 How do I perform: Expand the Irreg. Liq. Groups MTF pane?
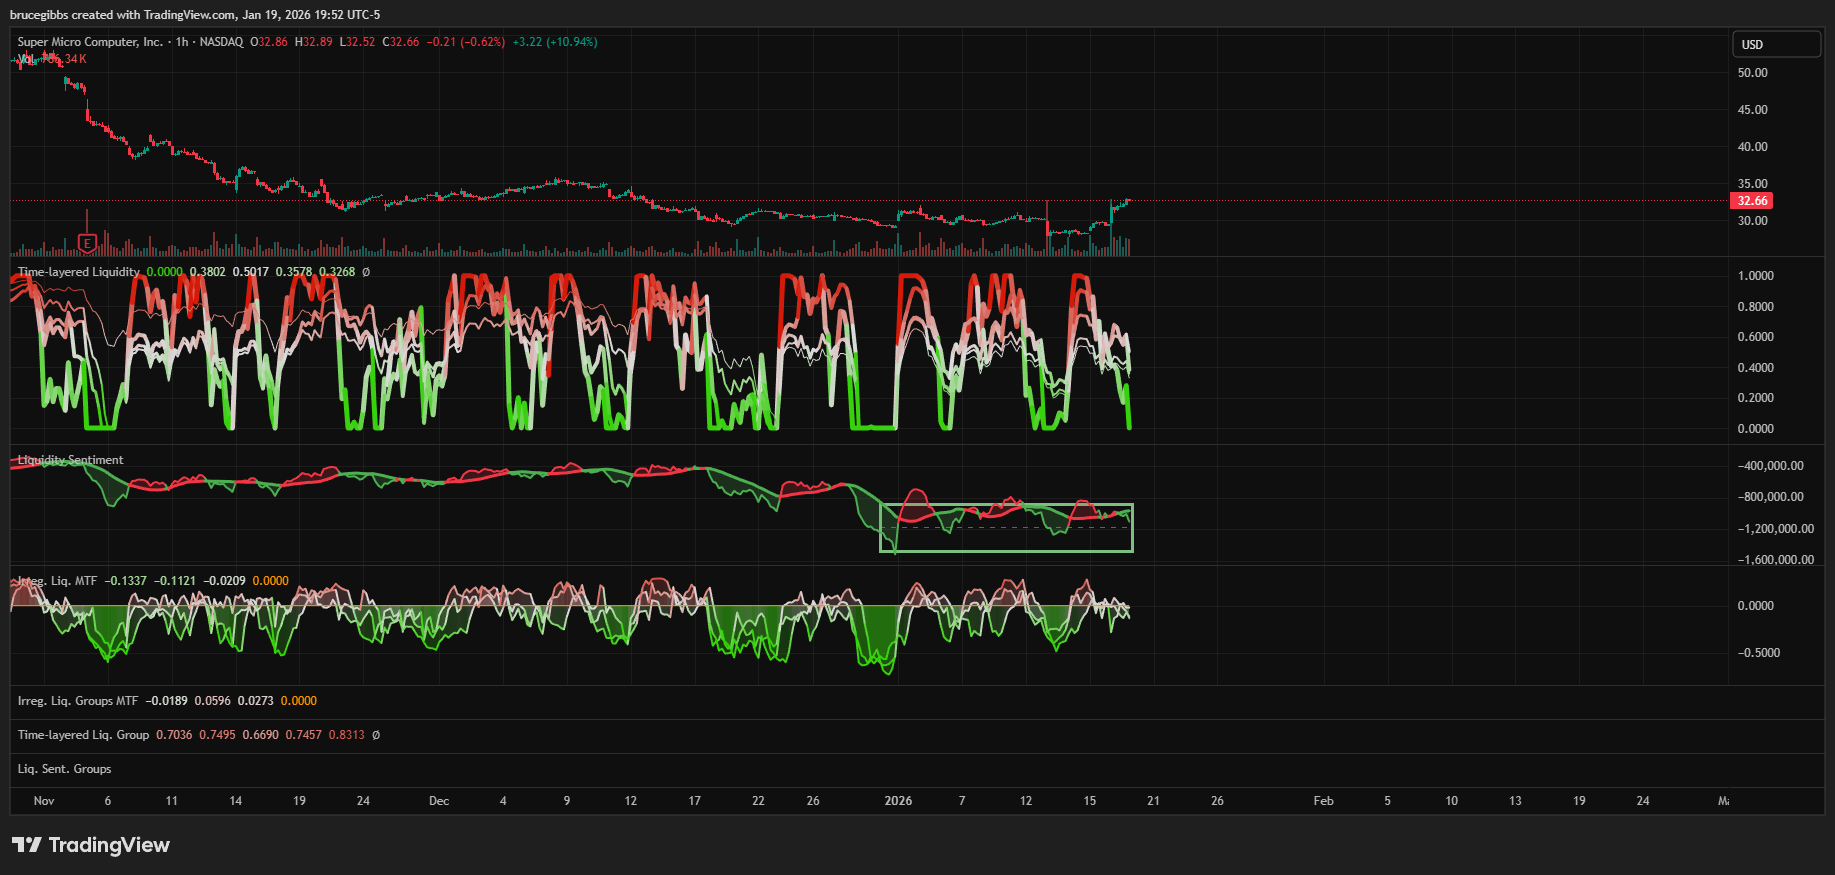click(78, 701)
